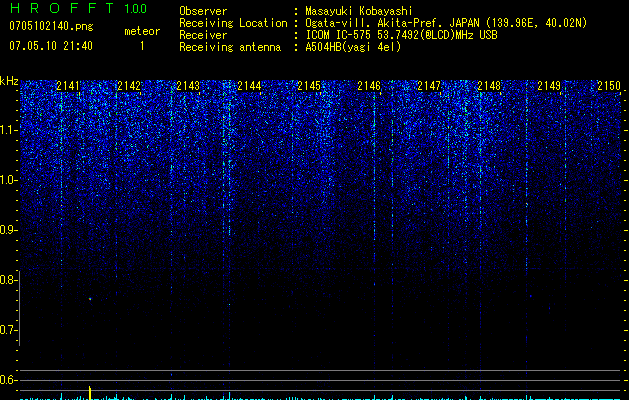
Task: Click the kHz axis unit label
Action: pyautogui.click(x=9, y=81)
